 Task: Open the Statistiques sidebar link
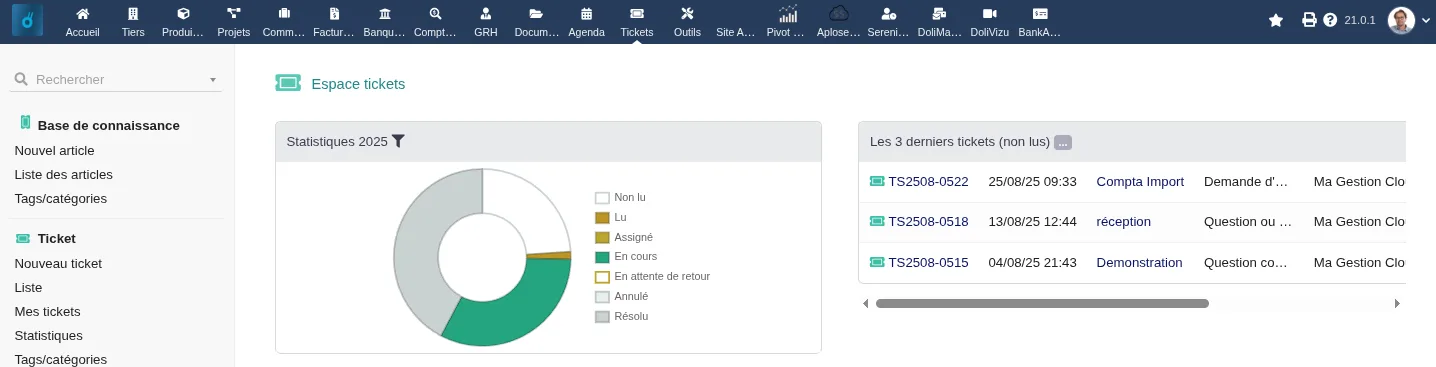pos(48,335)
